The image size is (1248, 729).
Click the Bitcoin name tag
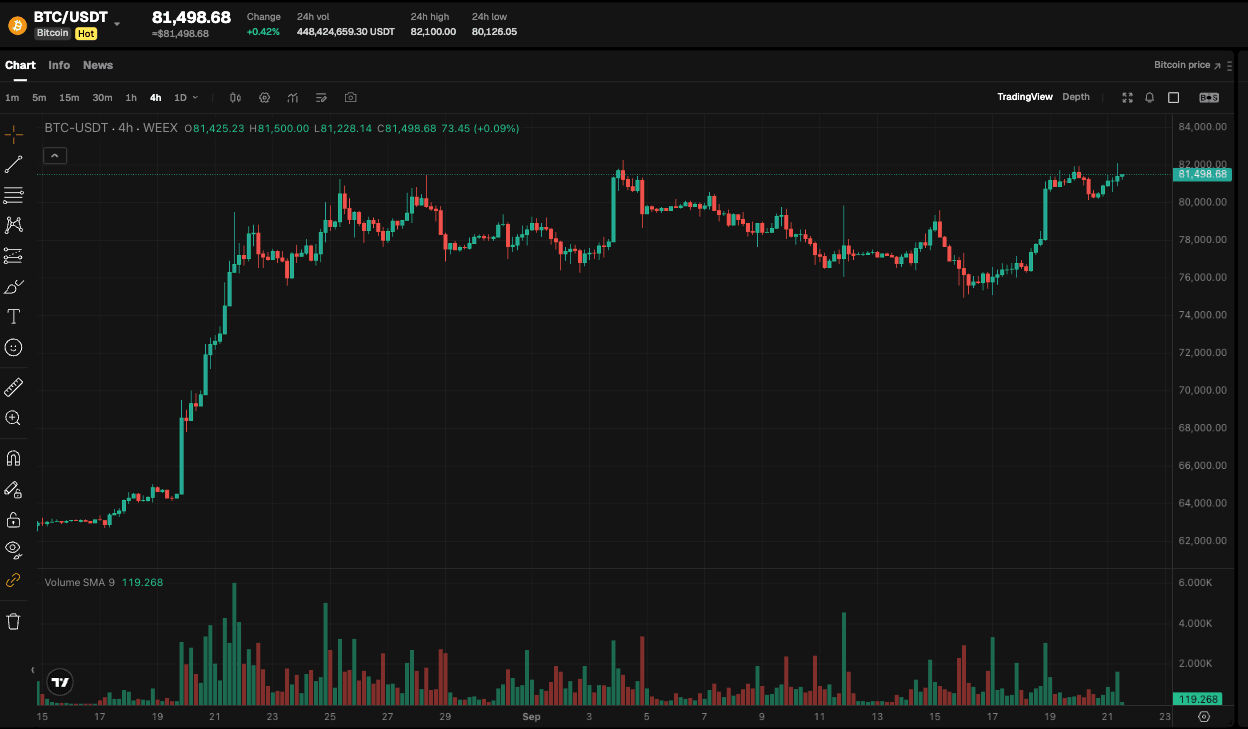(53, 33)
